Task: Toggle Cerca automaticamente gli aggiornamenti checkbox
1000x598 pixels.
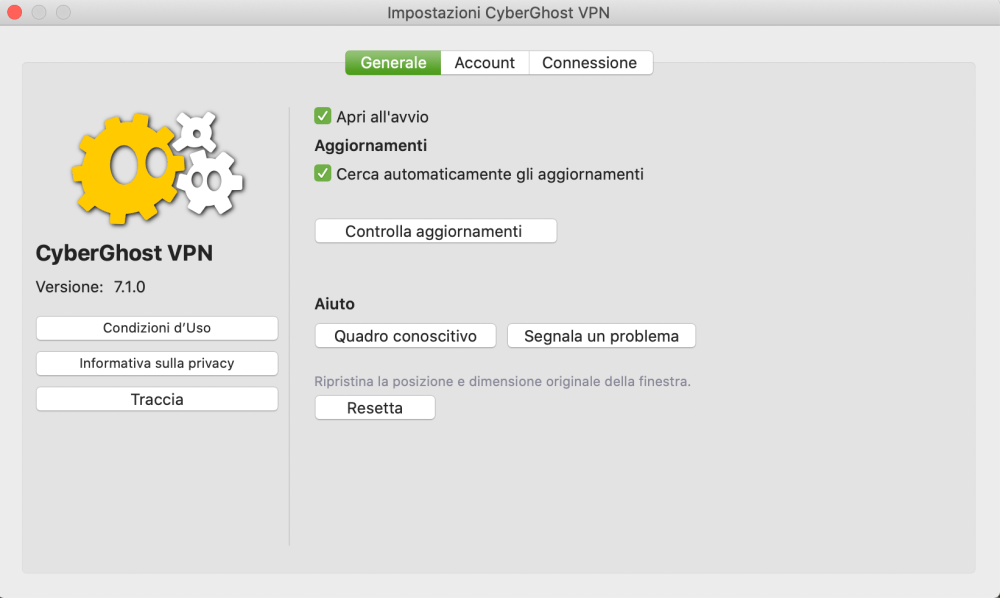Action: (322, 173)
